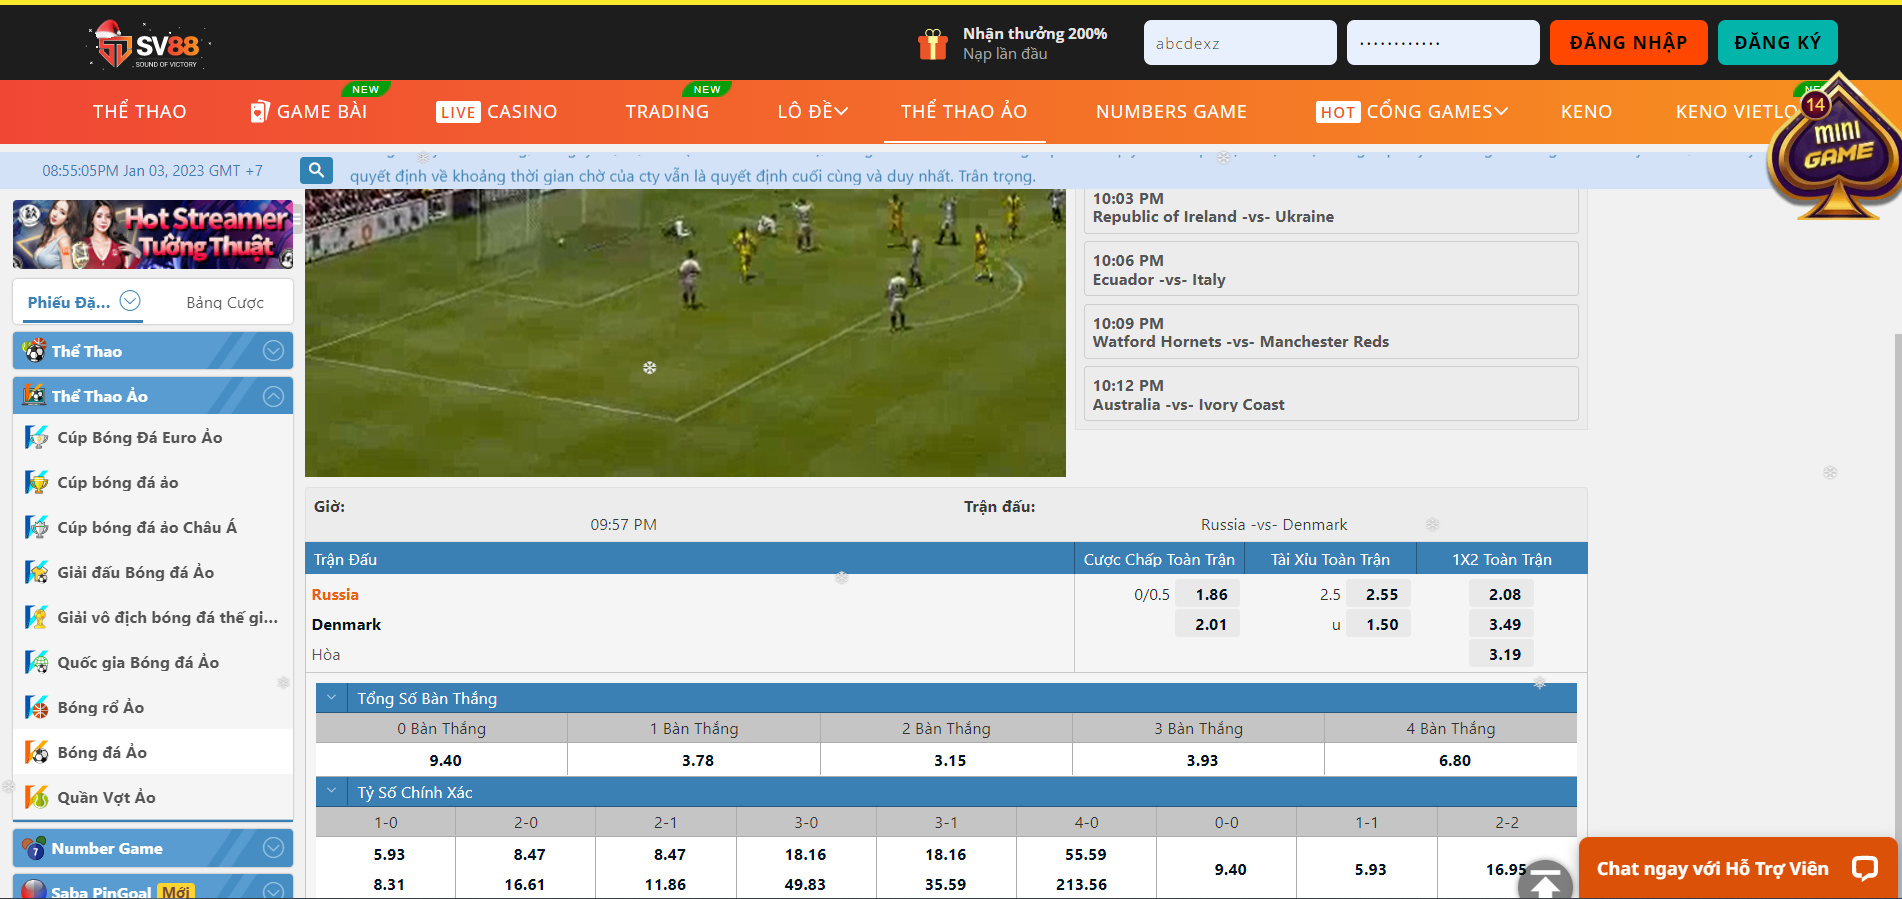Image resolution: width=1902 pixels, height=899 pixels.
Task: Click the Bóng rổ Ảo basketball icon
Action: 37,707
